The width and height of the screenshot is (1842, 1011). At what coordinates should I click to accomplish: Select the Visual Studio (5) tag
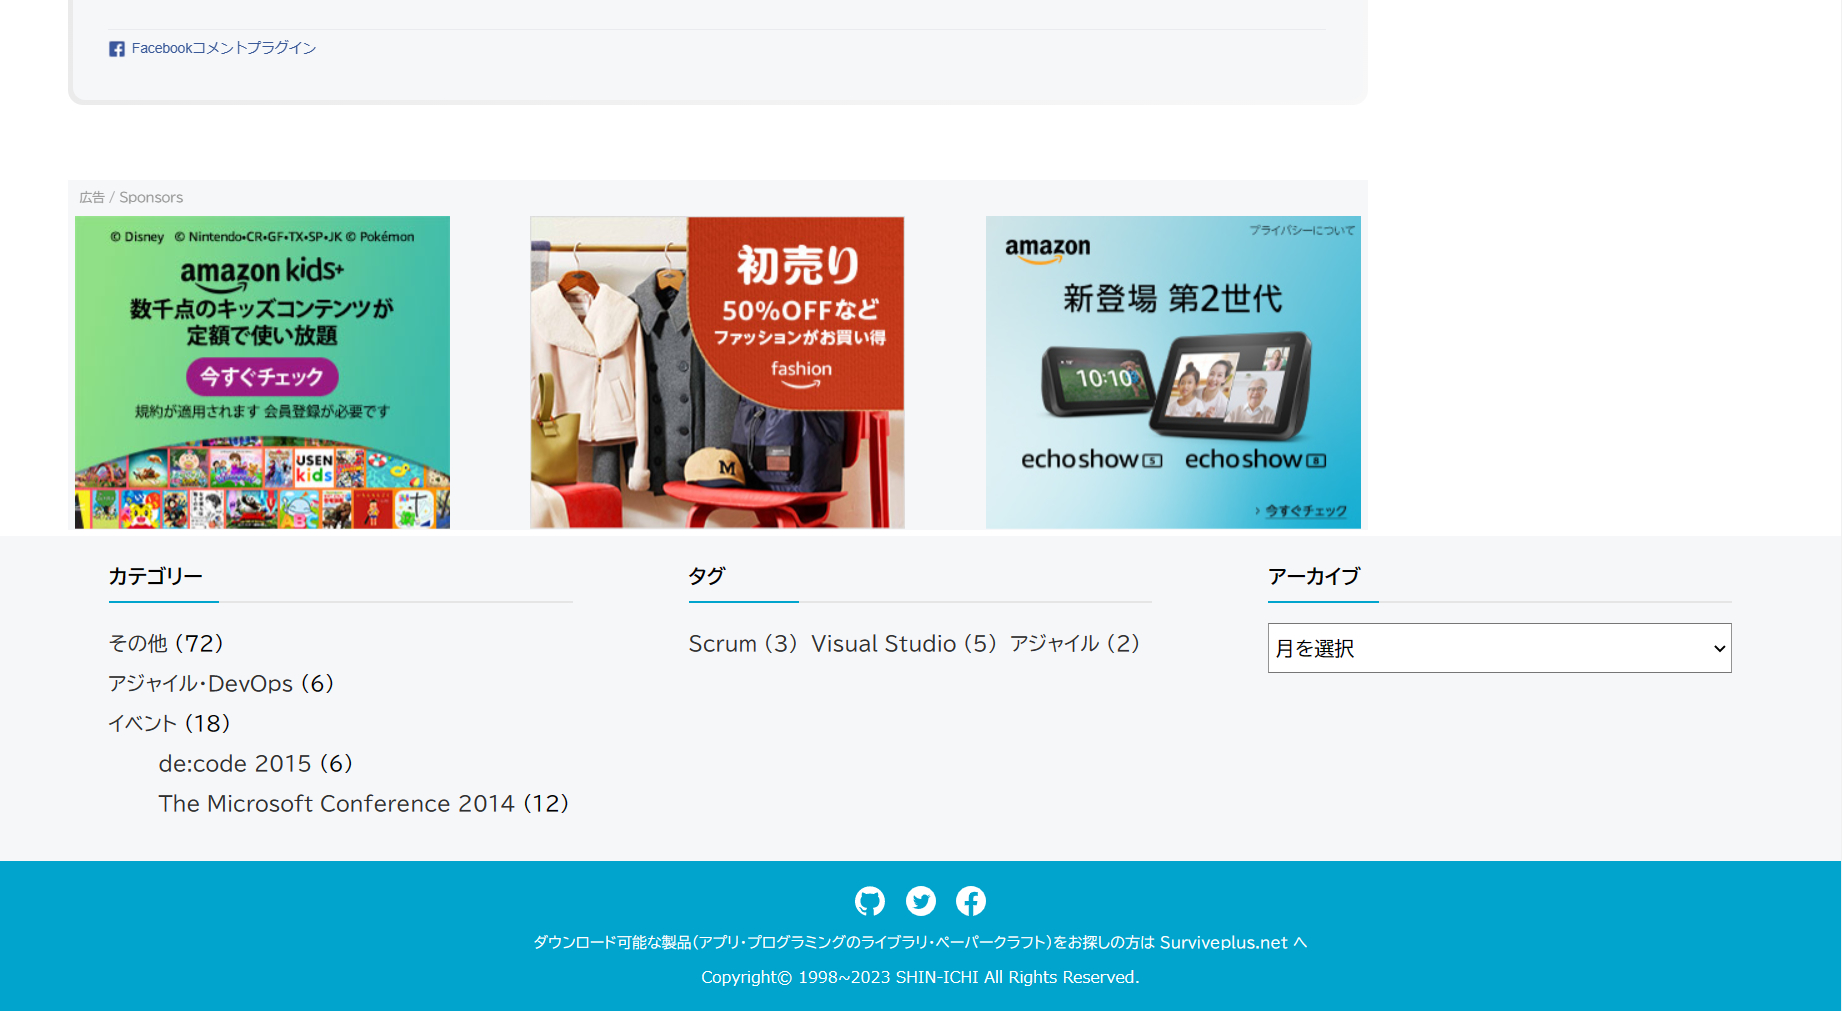[x=904, y=643]
